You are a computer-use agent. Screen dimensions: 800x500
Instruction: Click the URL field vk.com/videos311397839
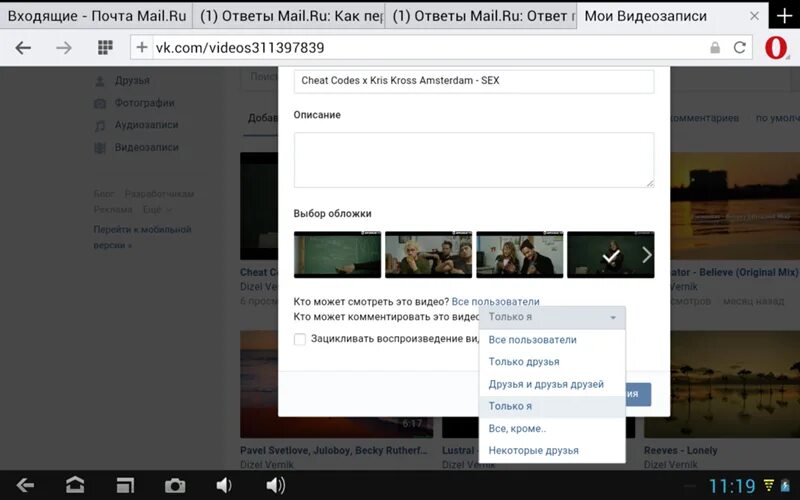point(429,47)
